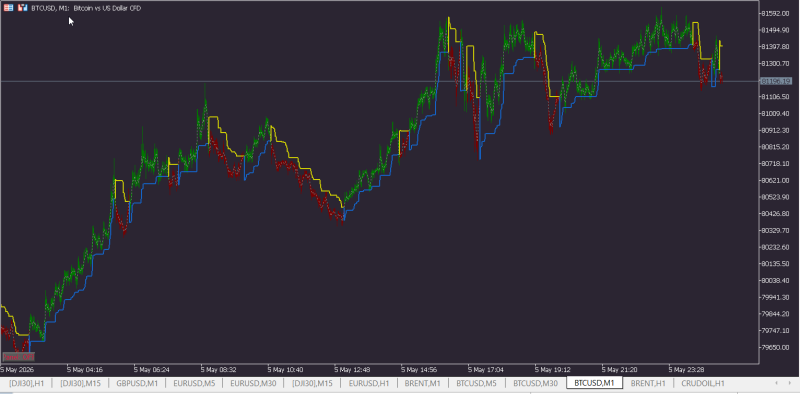Click the 80621.00 price scale label
This screenshot has width=800, height=394.
776,180
